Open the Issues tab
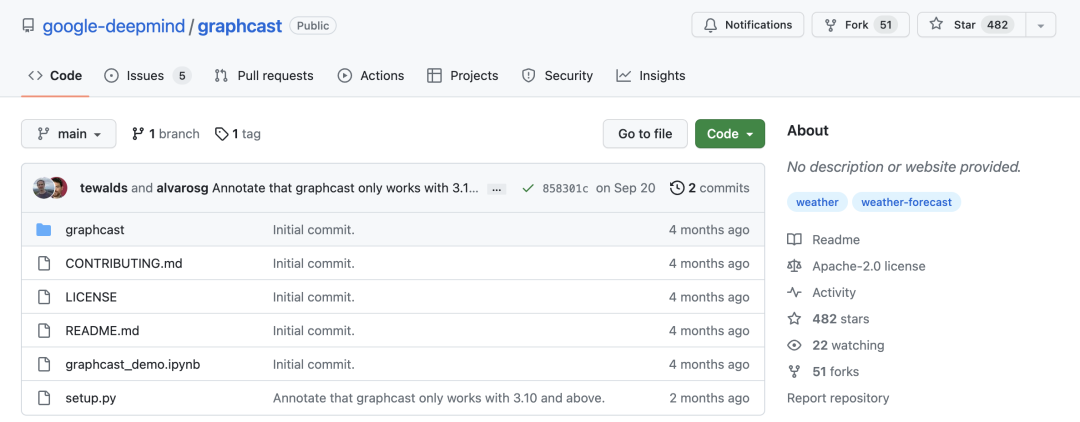Screen dimensions: 1080x422 click(x=147, y=76)
